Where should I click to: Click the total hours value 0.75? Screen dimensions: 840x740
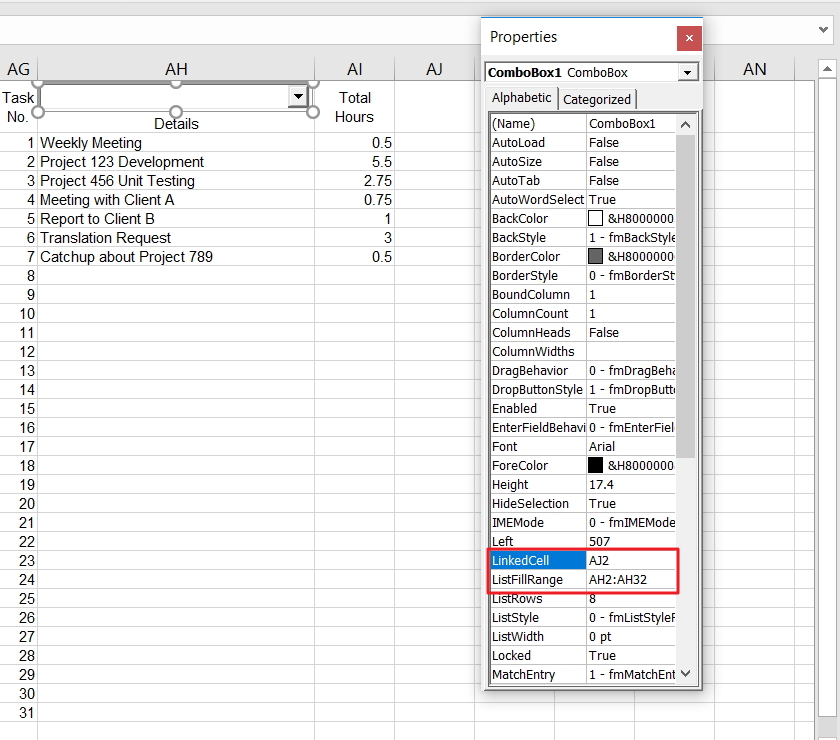coord(354,200)
